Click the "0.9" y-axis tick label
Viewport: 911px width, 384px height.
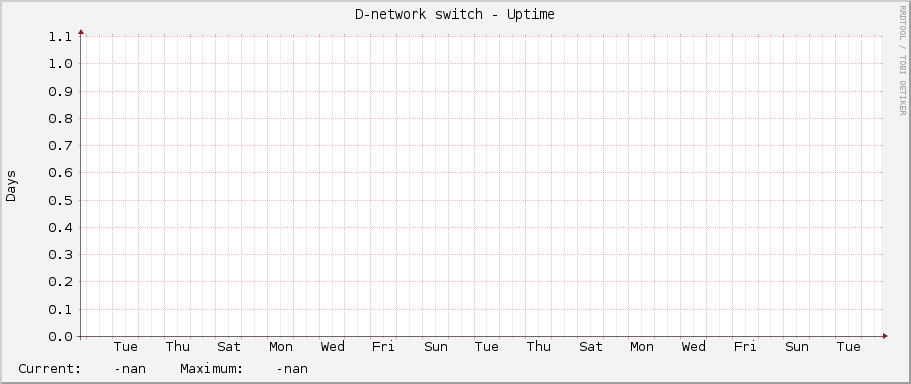coord(60,91)
